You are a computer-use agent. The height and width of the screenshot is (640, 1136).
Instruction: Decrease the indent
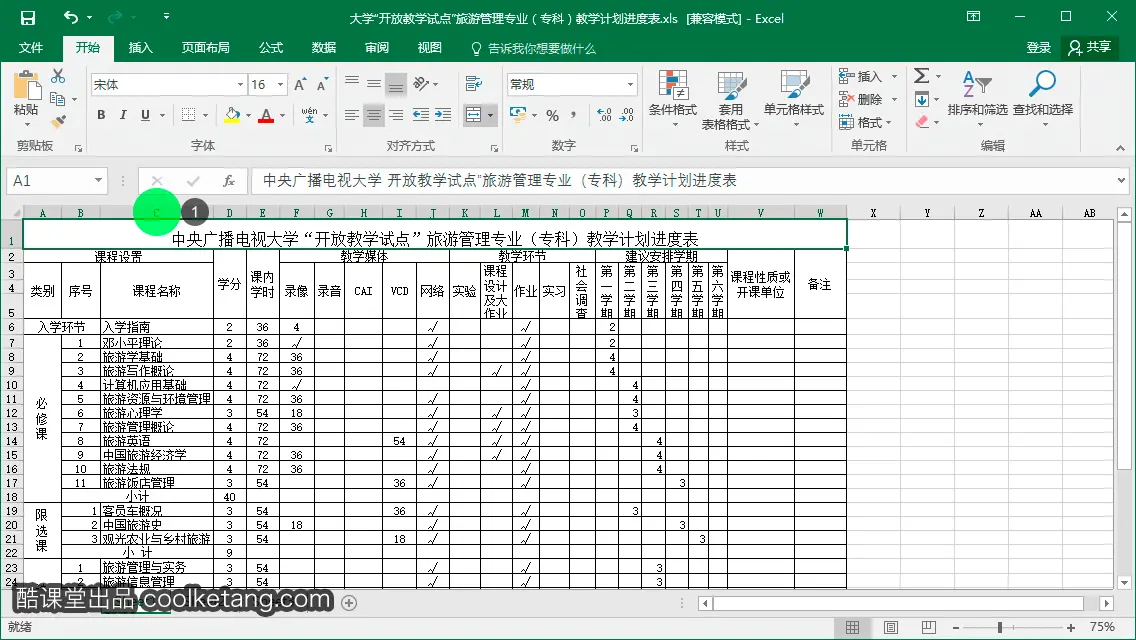(x=420, y=115)
